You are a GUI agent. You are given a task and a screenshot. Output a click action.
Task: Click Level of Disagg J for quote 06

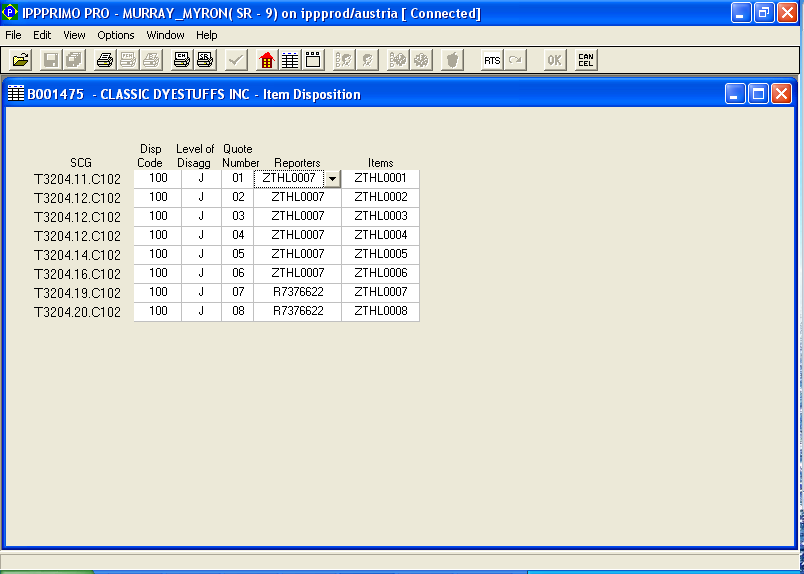tap(201, 273)
